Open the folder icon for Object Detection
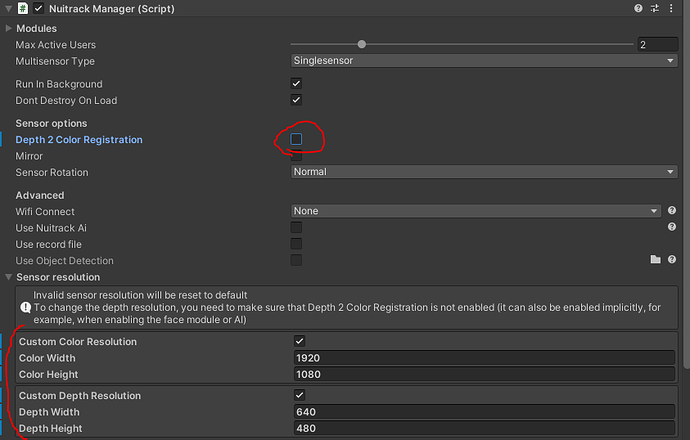The width and height of the screenshot is (690, 440). coord(655,259)
